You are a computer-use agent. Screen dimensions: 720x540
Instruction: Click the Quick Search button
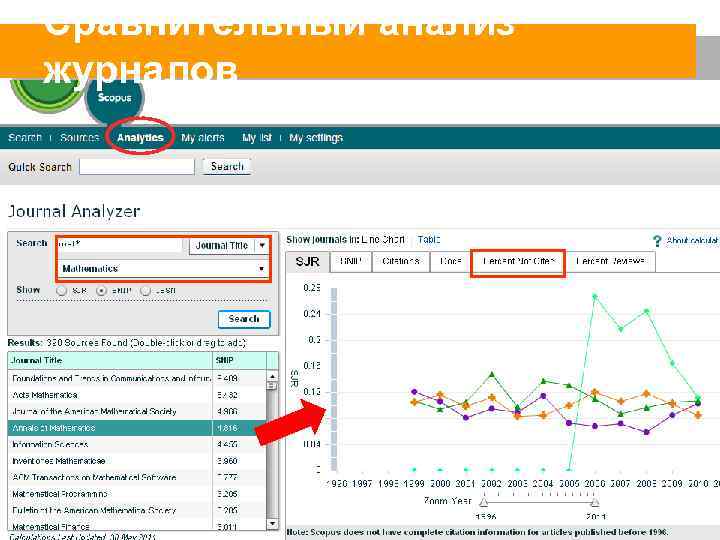227,166
